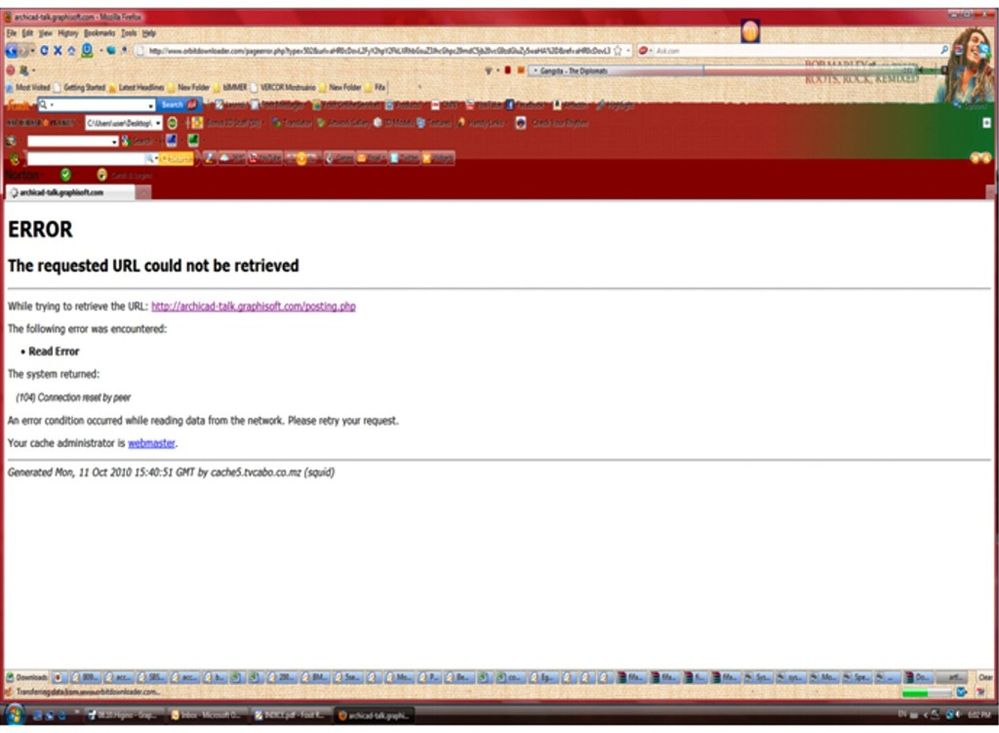Click the red Search button in the first toolbar
The image size is (999, 733).
(x=178, y=105)
